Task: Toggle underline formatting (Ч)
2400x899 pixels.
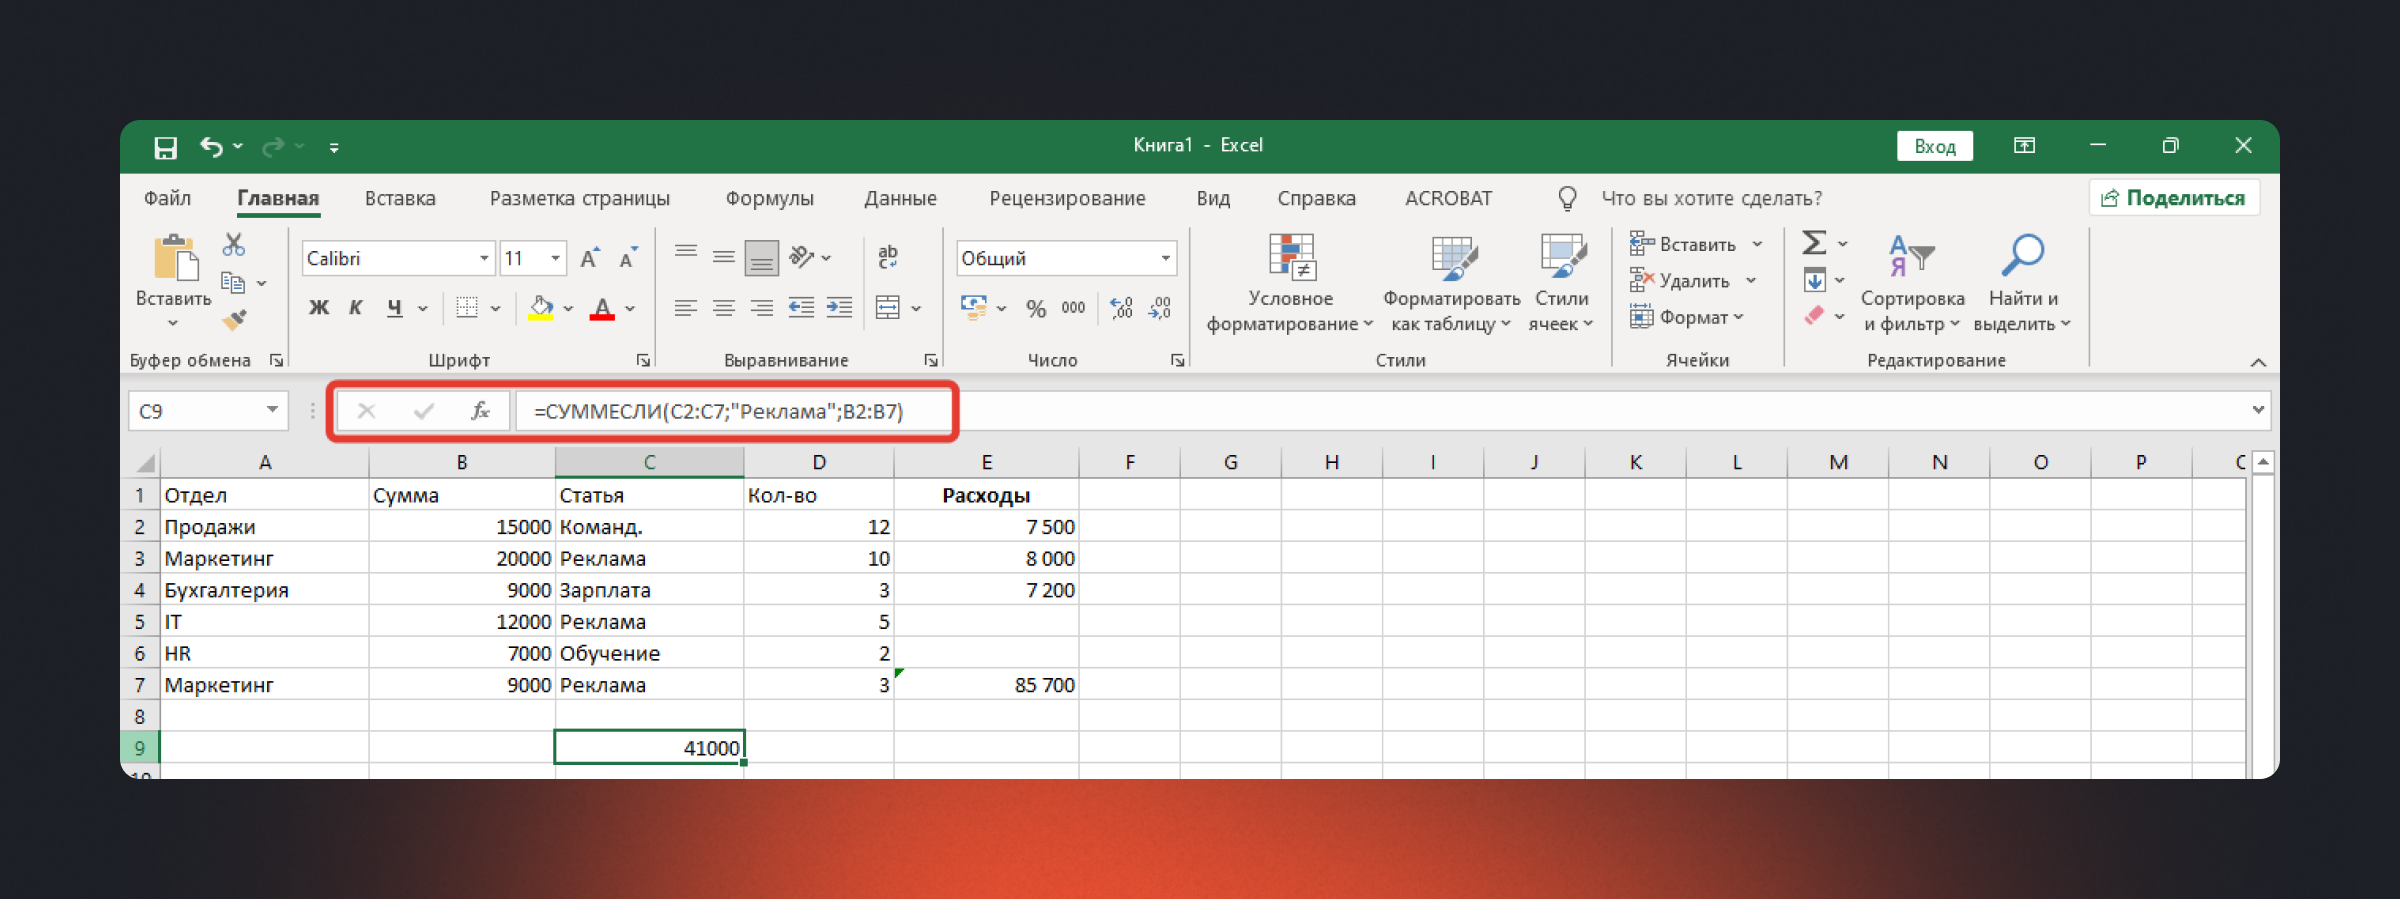Action: pos(394,308)
